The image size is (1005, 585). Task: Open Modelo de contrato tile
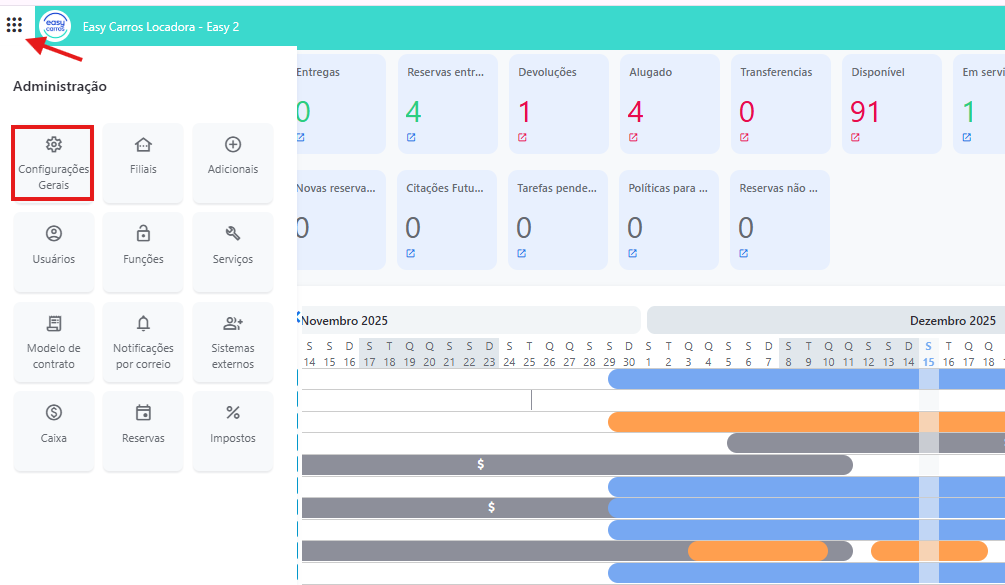[54, 342]
